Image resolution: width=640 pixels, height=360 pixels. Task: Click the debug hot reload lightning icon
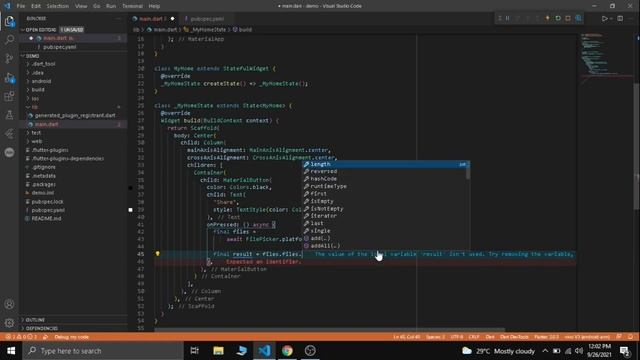[x=547, y=18]
